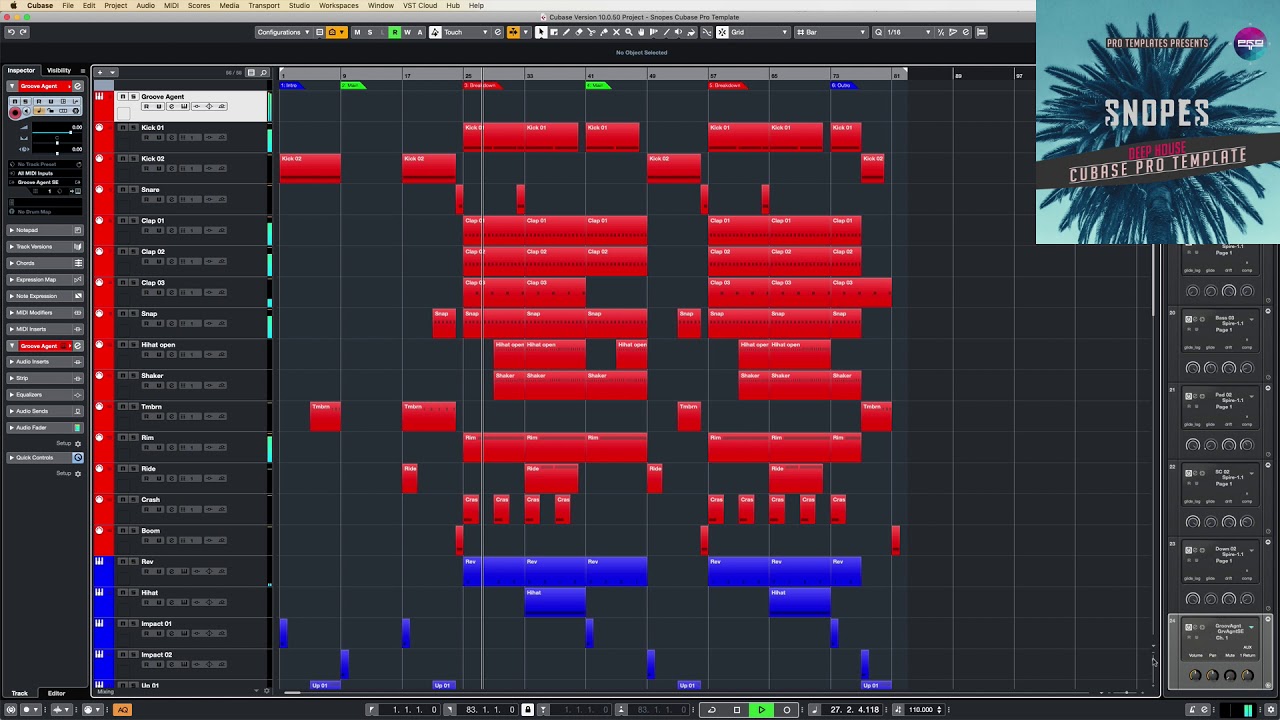The height and width of the screenshot is (720, 1280).
Task: Toggle global Solo S in toolbar
Action: (369, 32)
